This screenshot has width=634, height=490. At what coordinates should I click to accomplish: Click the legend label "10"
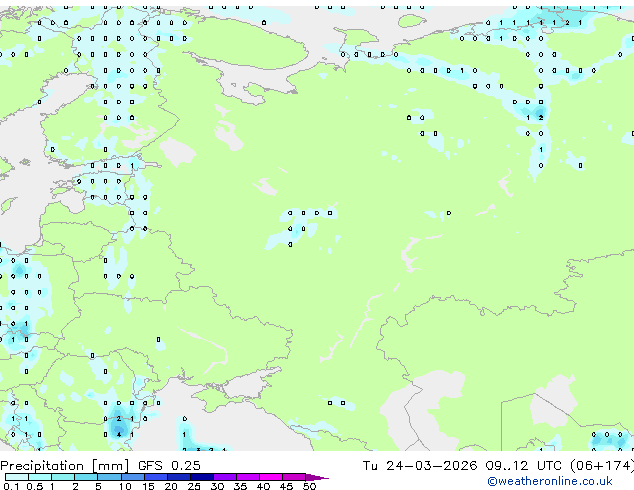point(125,486)
